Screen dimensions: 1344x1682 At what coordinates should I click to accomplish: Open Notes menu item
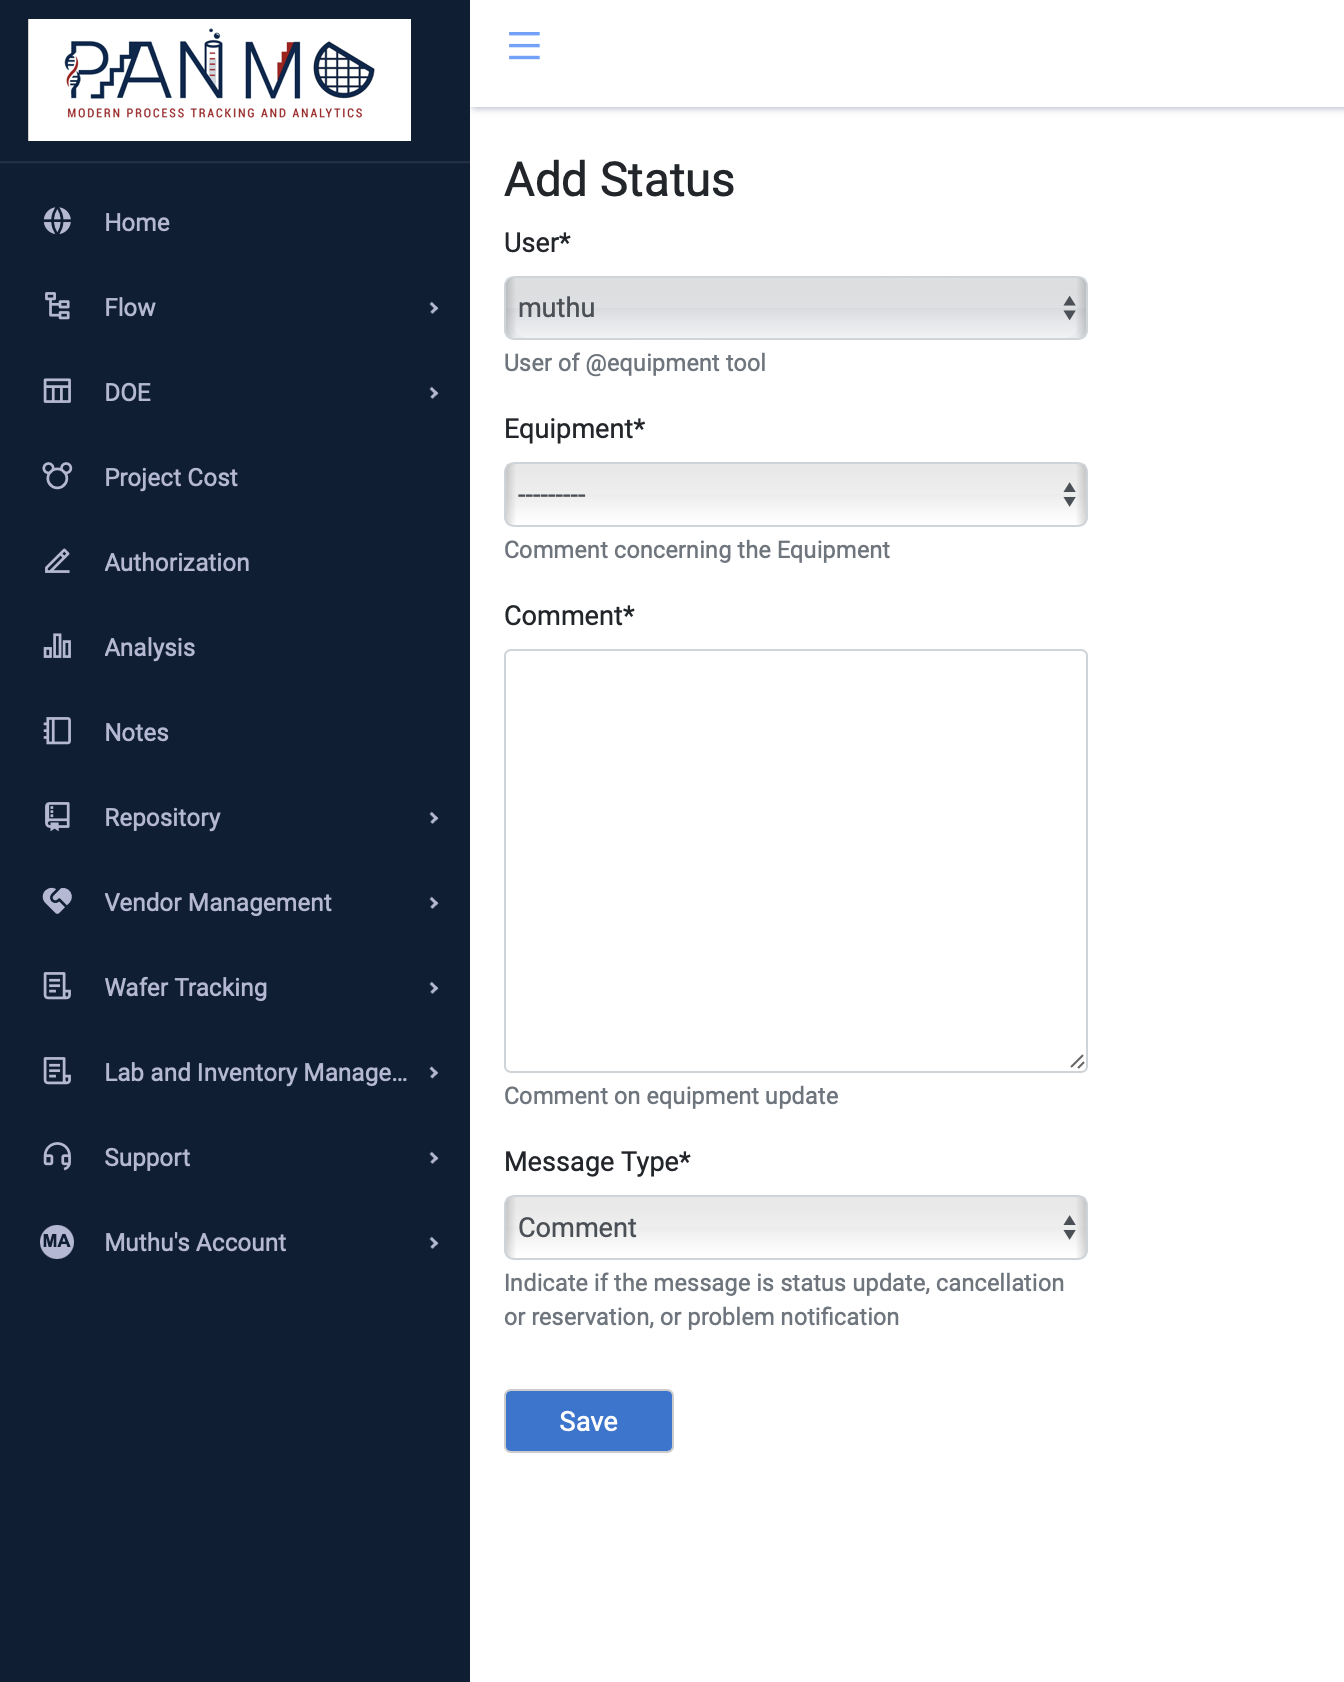(x=137, y=732)
